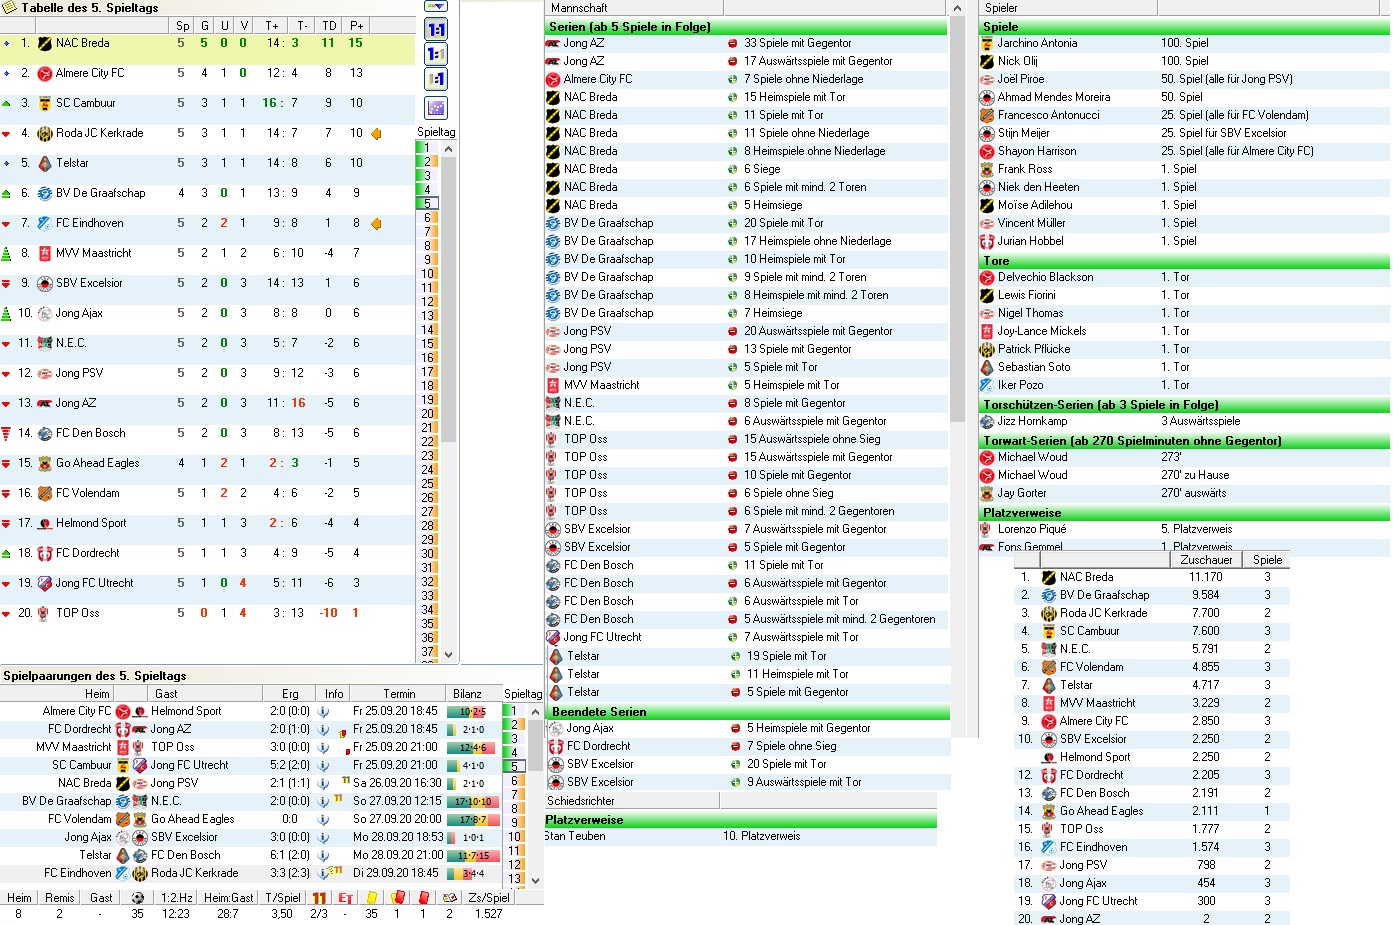Screen dimensions: 1393x925
Task: Click info icon for MVV Maastricht vs TOP Oss
Action: click(x=323, y=747)
